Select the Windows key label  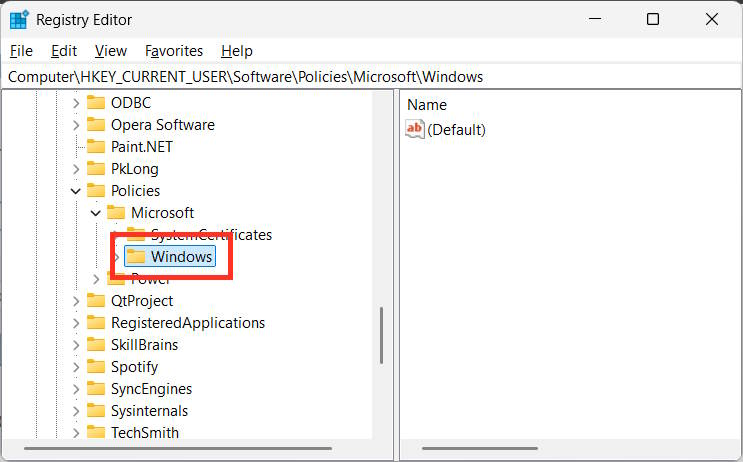click(x=181, y=257)
